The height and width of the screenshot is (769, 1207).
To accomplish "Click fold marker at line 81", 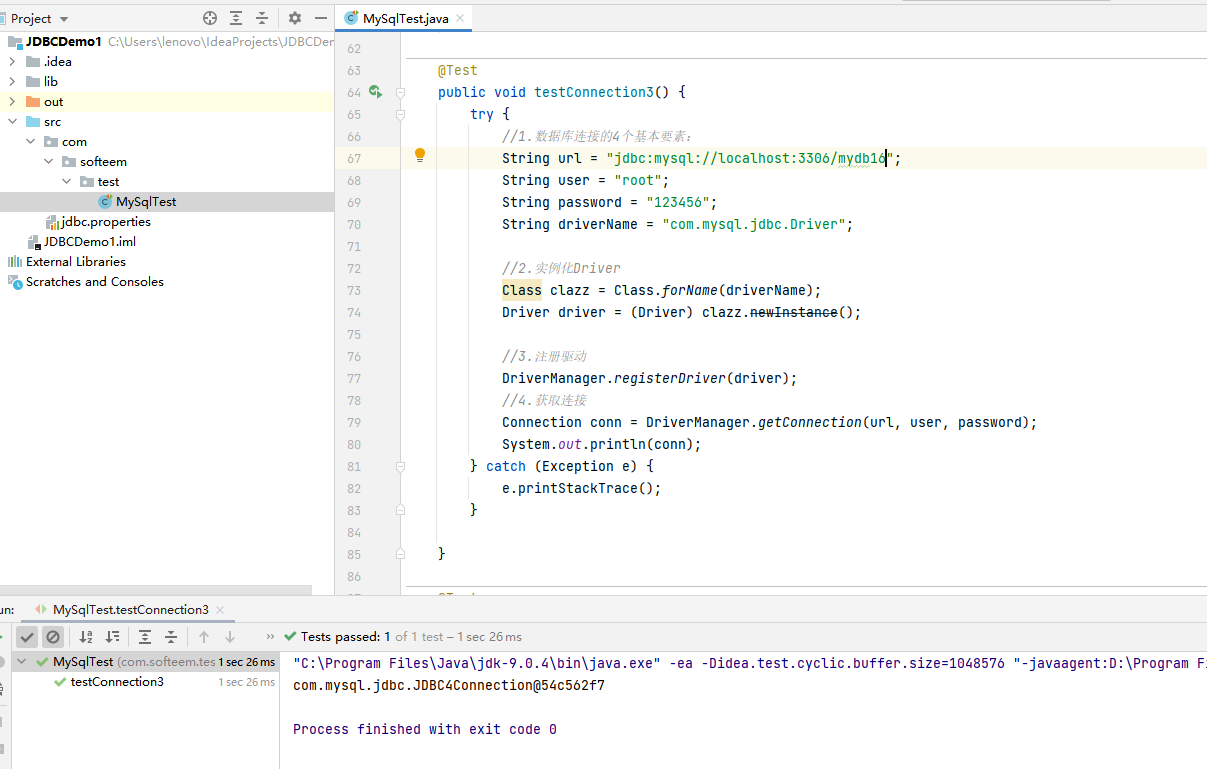I will point(399,466).
